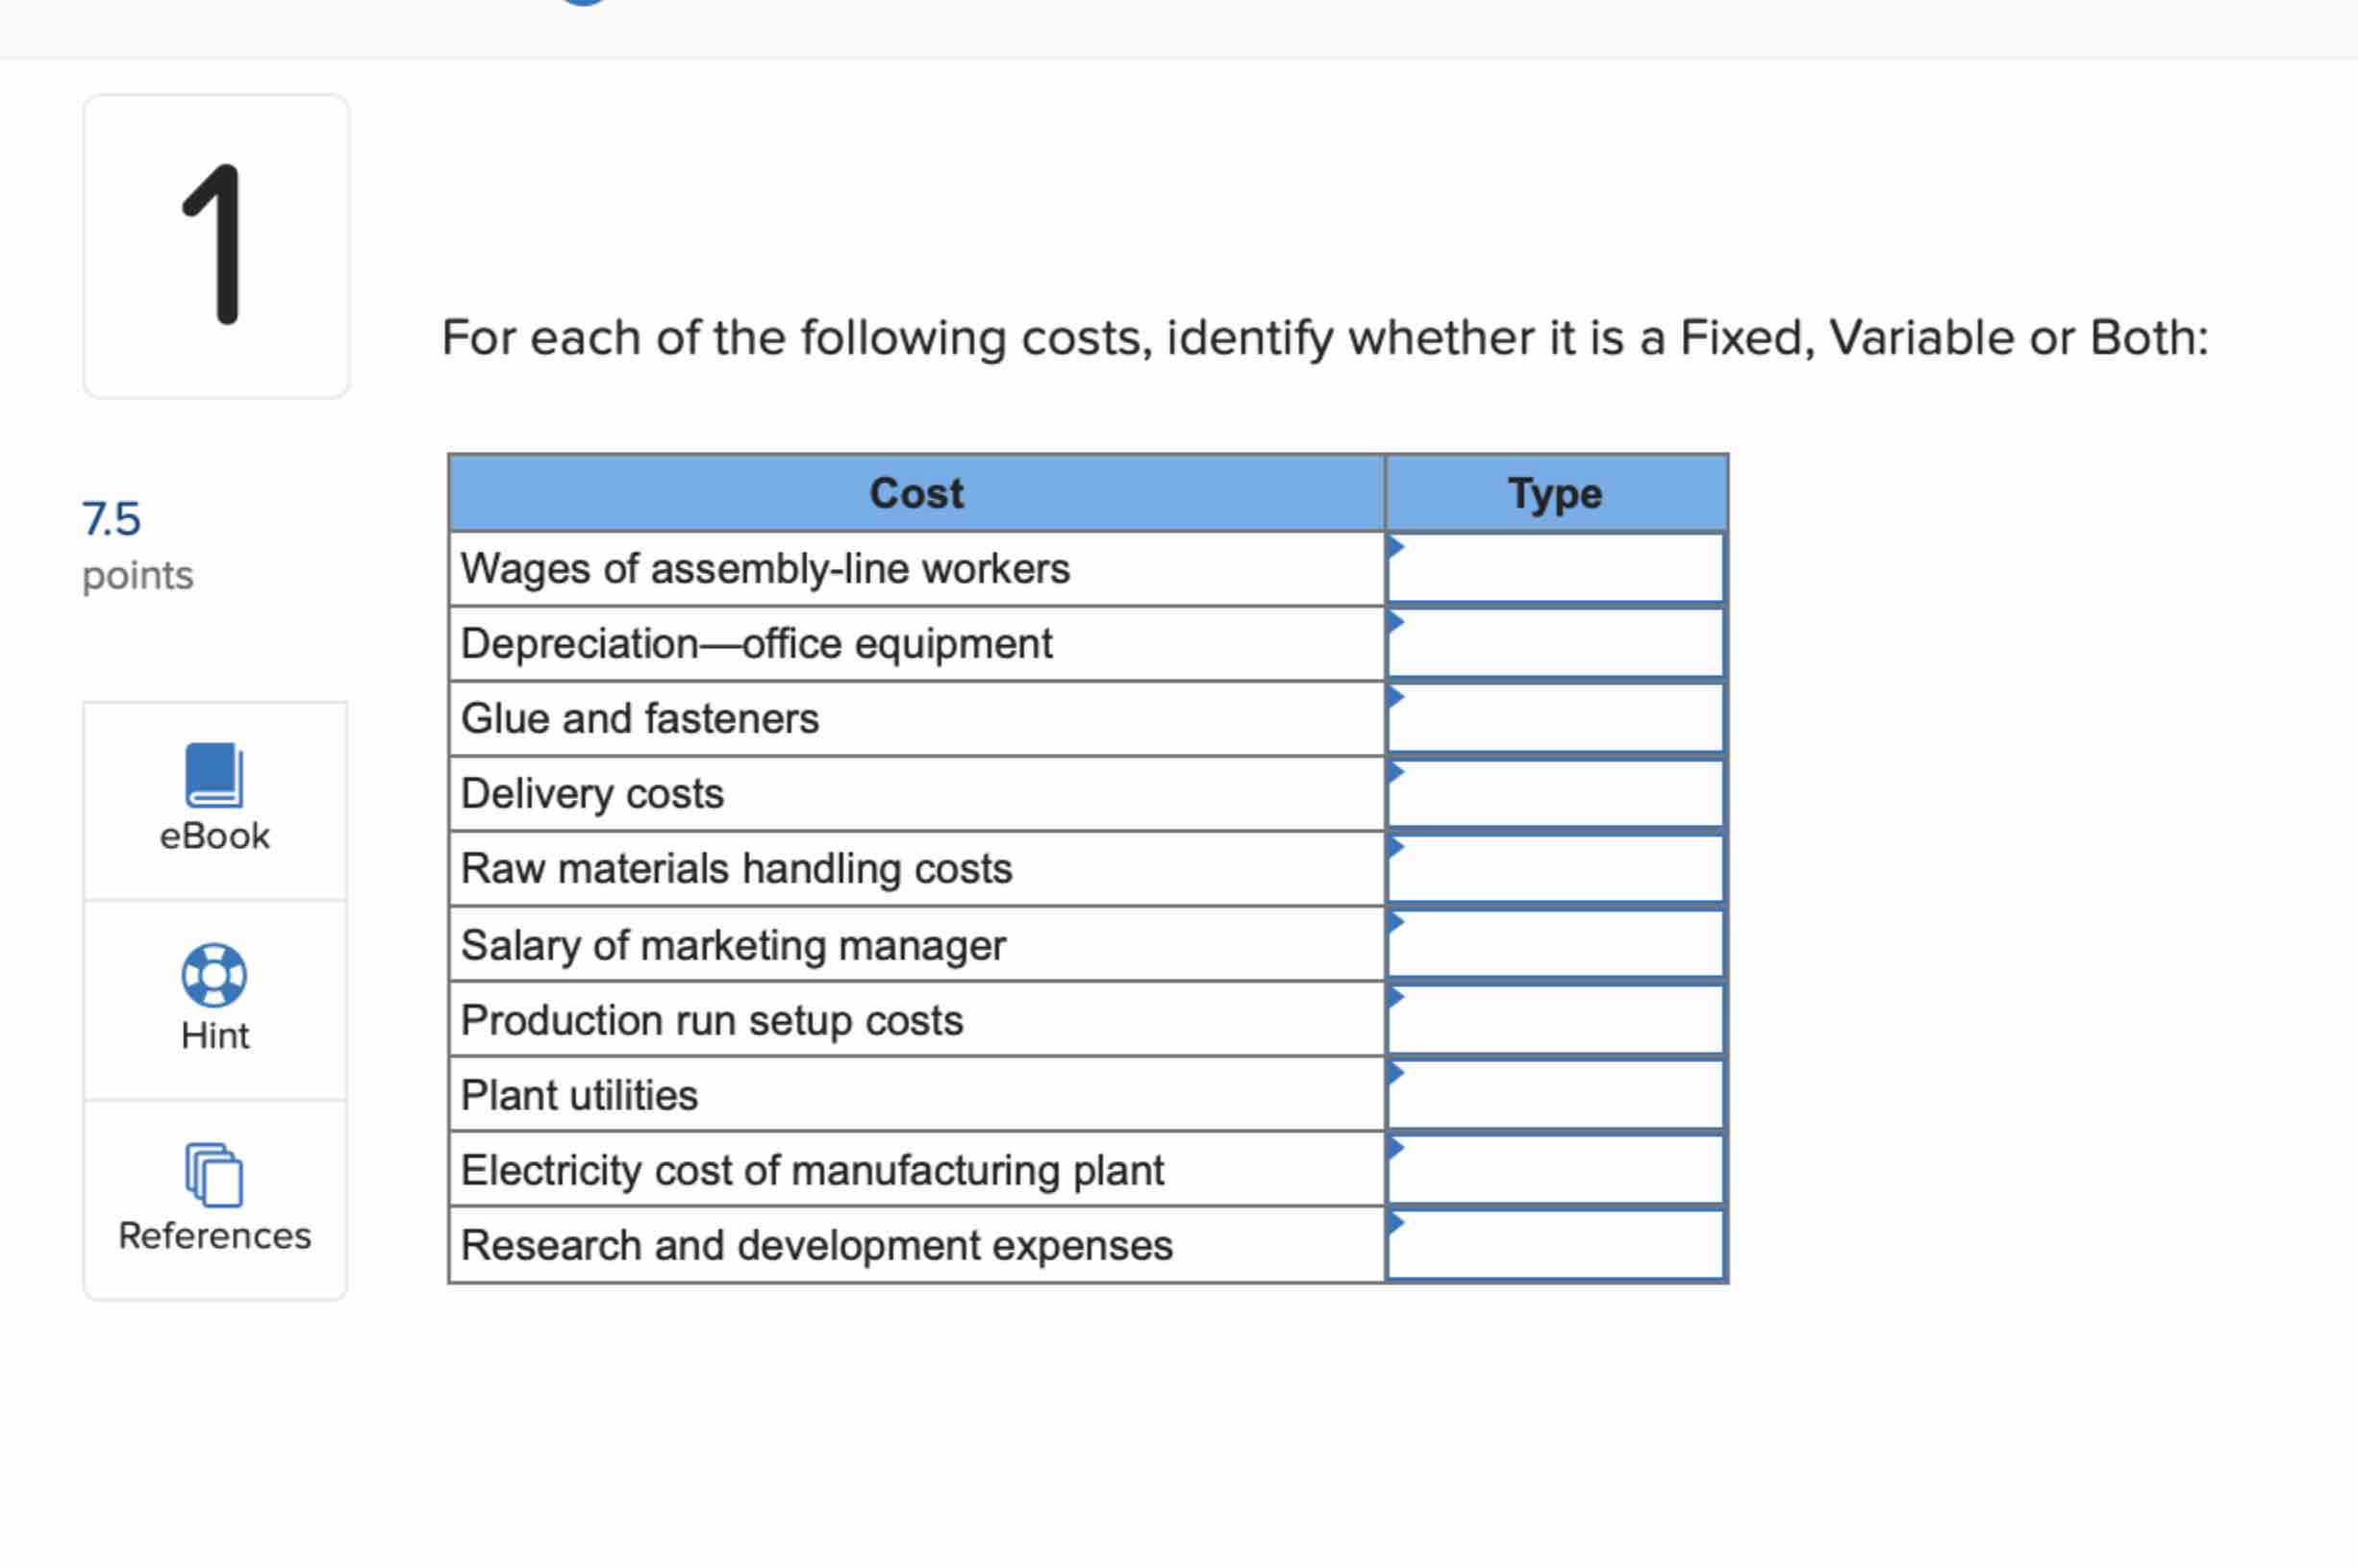This screenshot has height=1568, width=2358.
Task: Click the 7.5 points label
Action: coord(112,521)
